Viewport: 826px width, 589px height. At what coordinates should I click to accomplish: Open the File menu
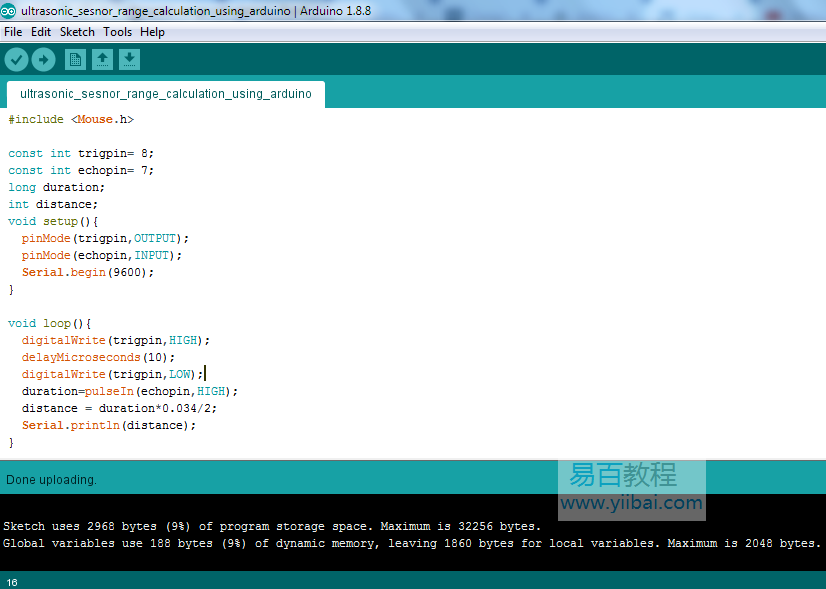(13, 32)
